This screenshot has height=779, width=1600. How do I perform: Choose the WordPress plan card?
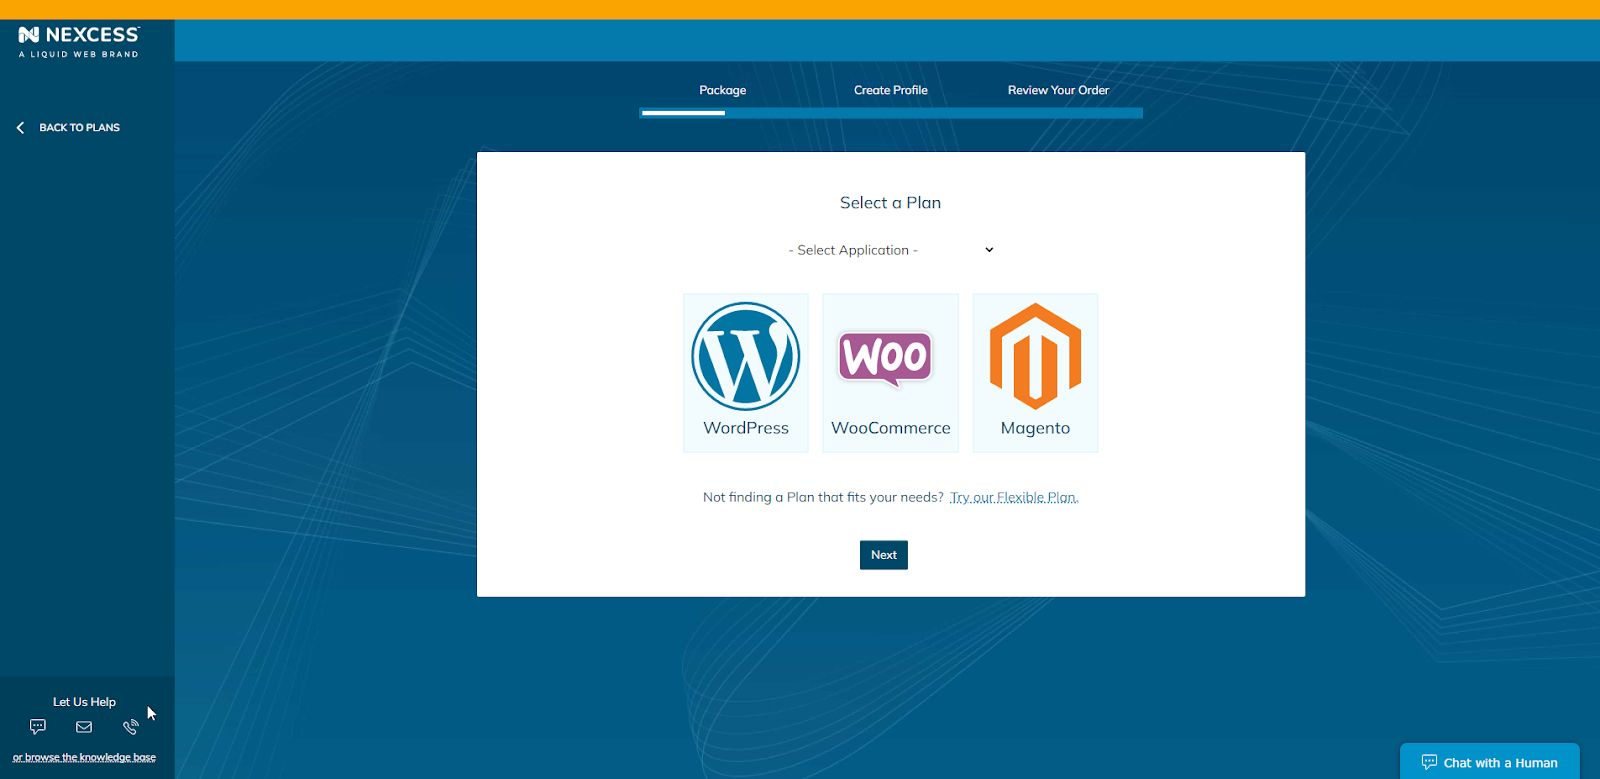pos(746,373)
